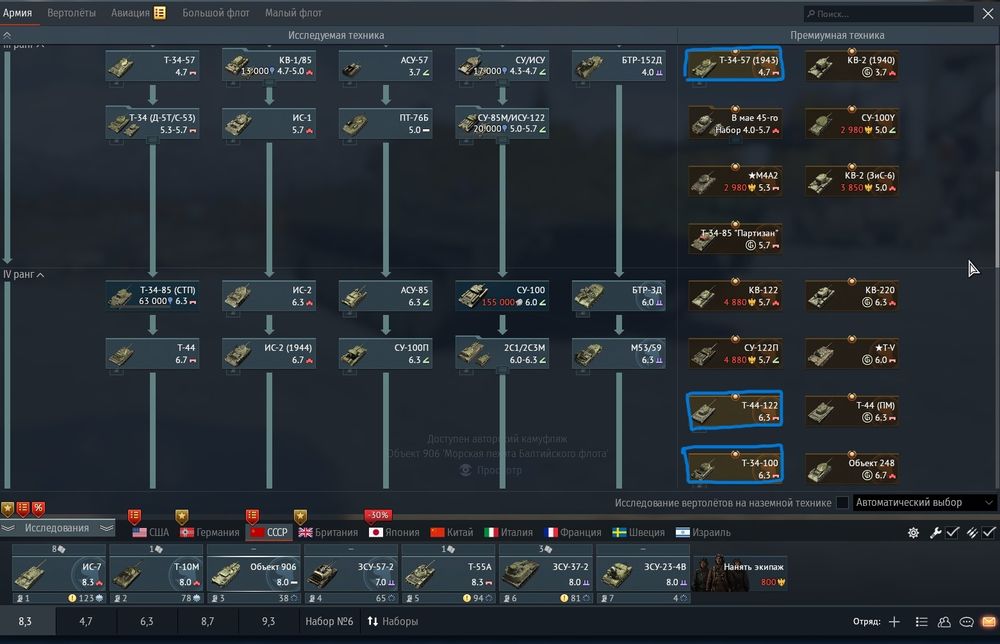This screenshot has width=1000, height=644.
Task: Select premium ★M4A2 card
Action: tap(735, 181)
